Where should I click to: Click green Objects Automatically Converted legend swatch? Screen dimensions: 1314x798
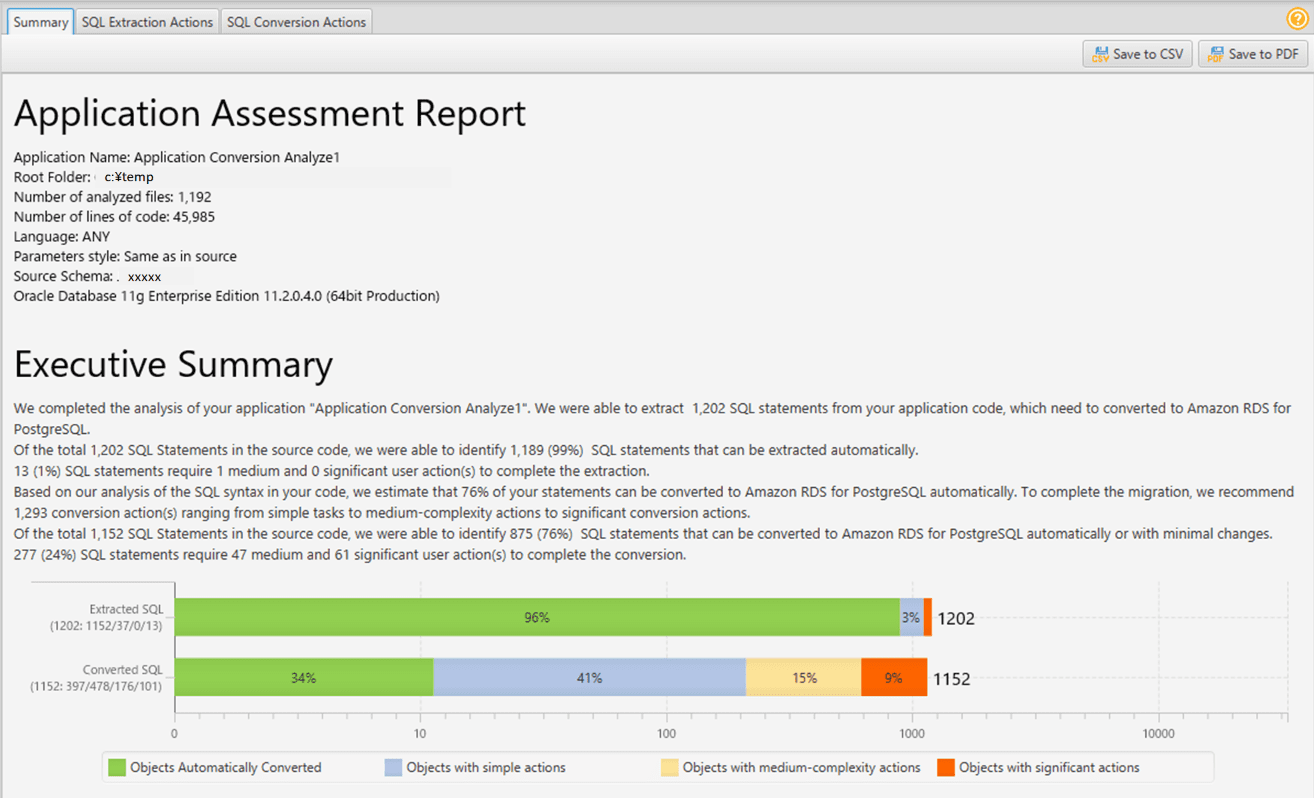click(117, 768)
